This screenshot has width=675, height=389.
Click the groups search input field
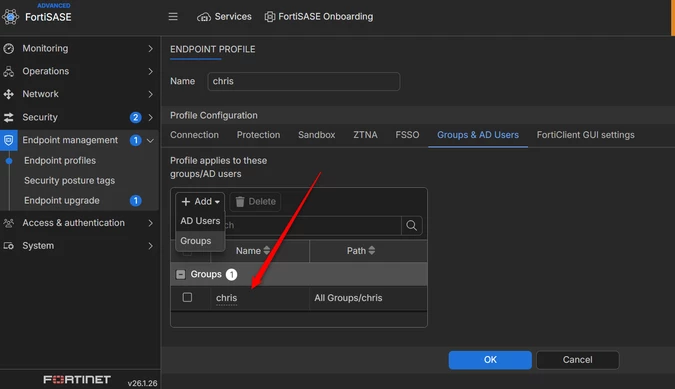(x=313, y=225)
